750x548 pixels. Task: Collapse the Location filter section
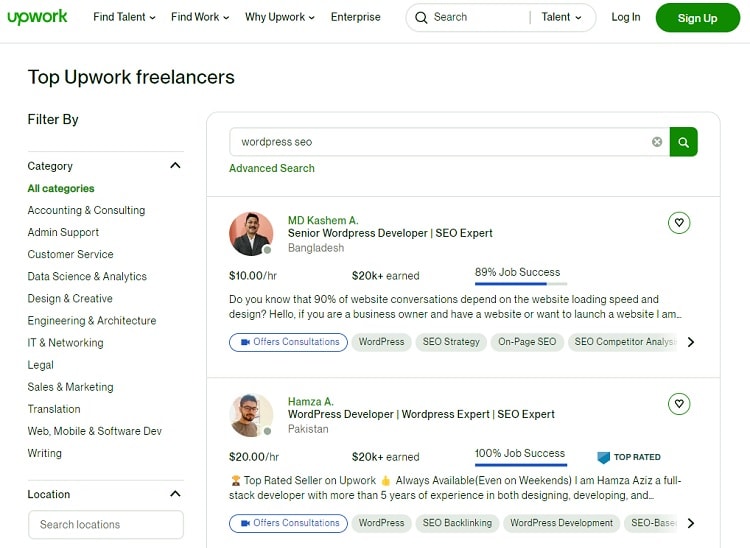click(175, 493)
